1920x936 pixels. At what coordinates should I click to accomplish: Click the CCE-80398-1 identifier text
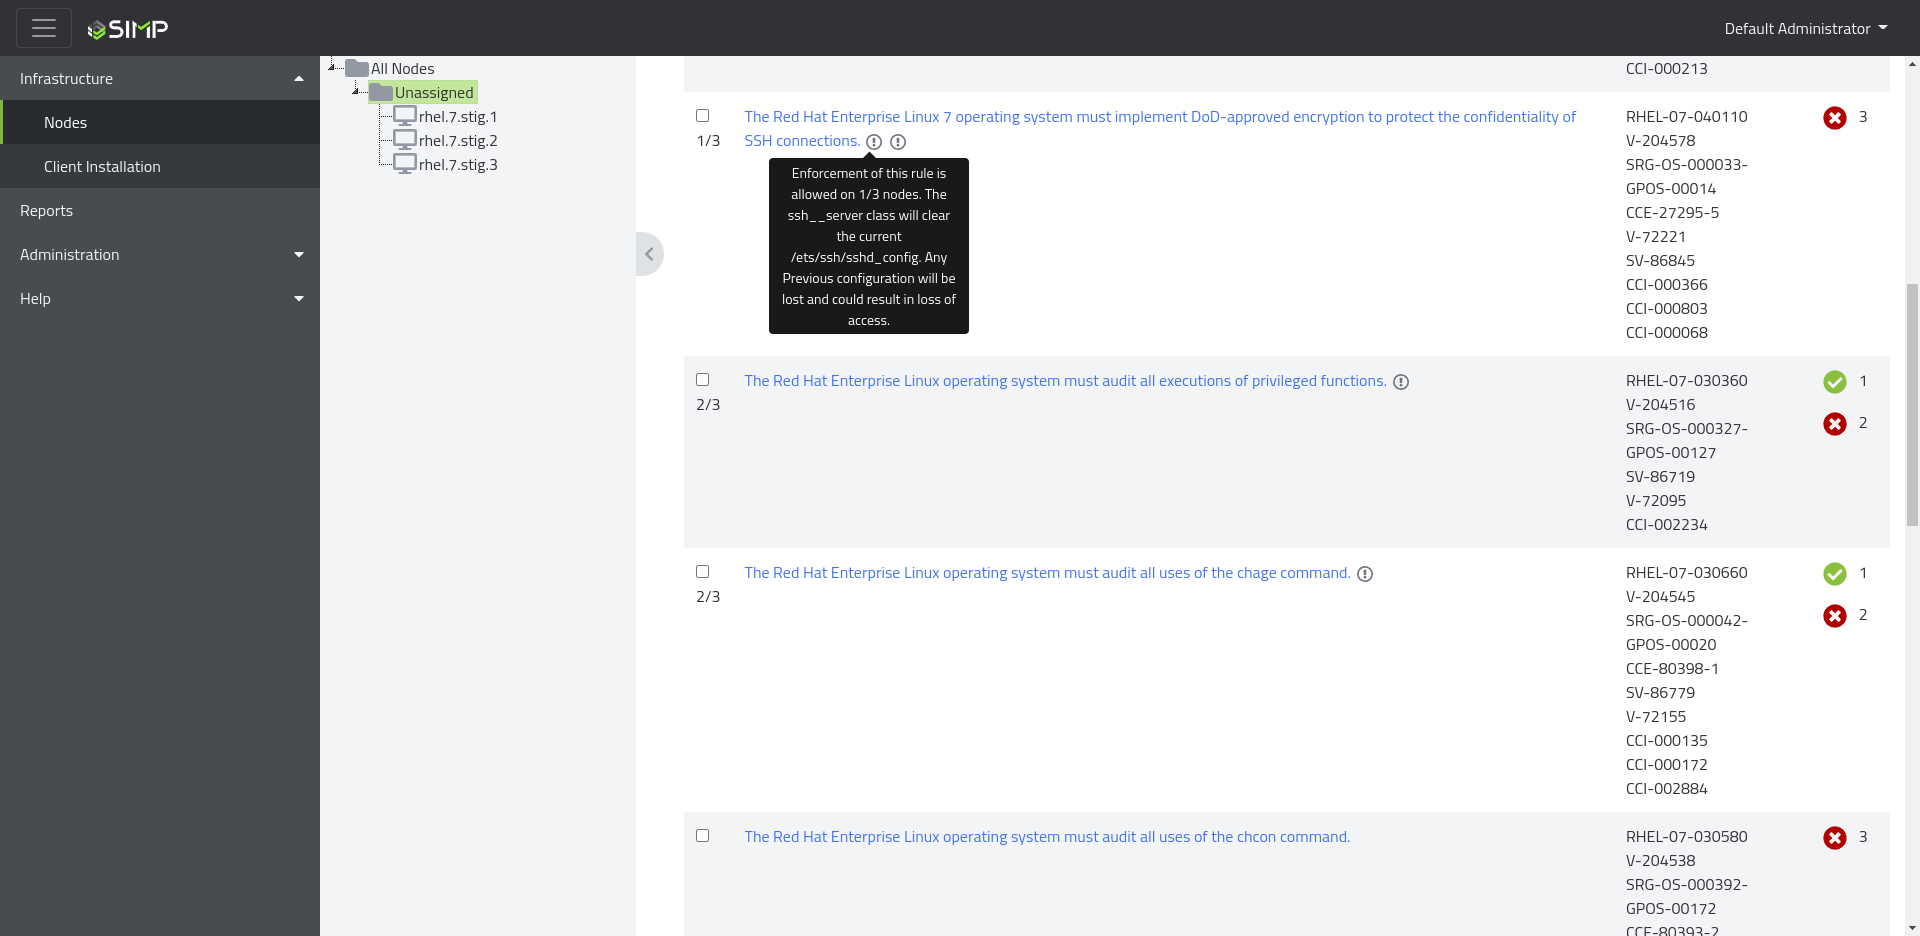click(1672, 668)
